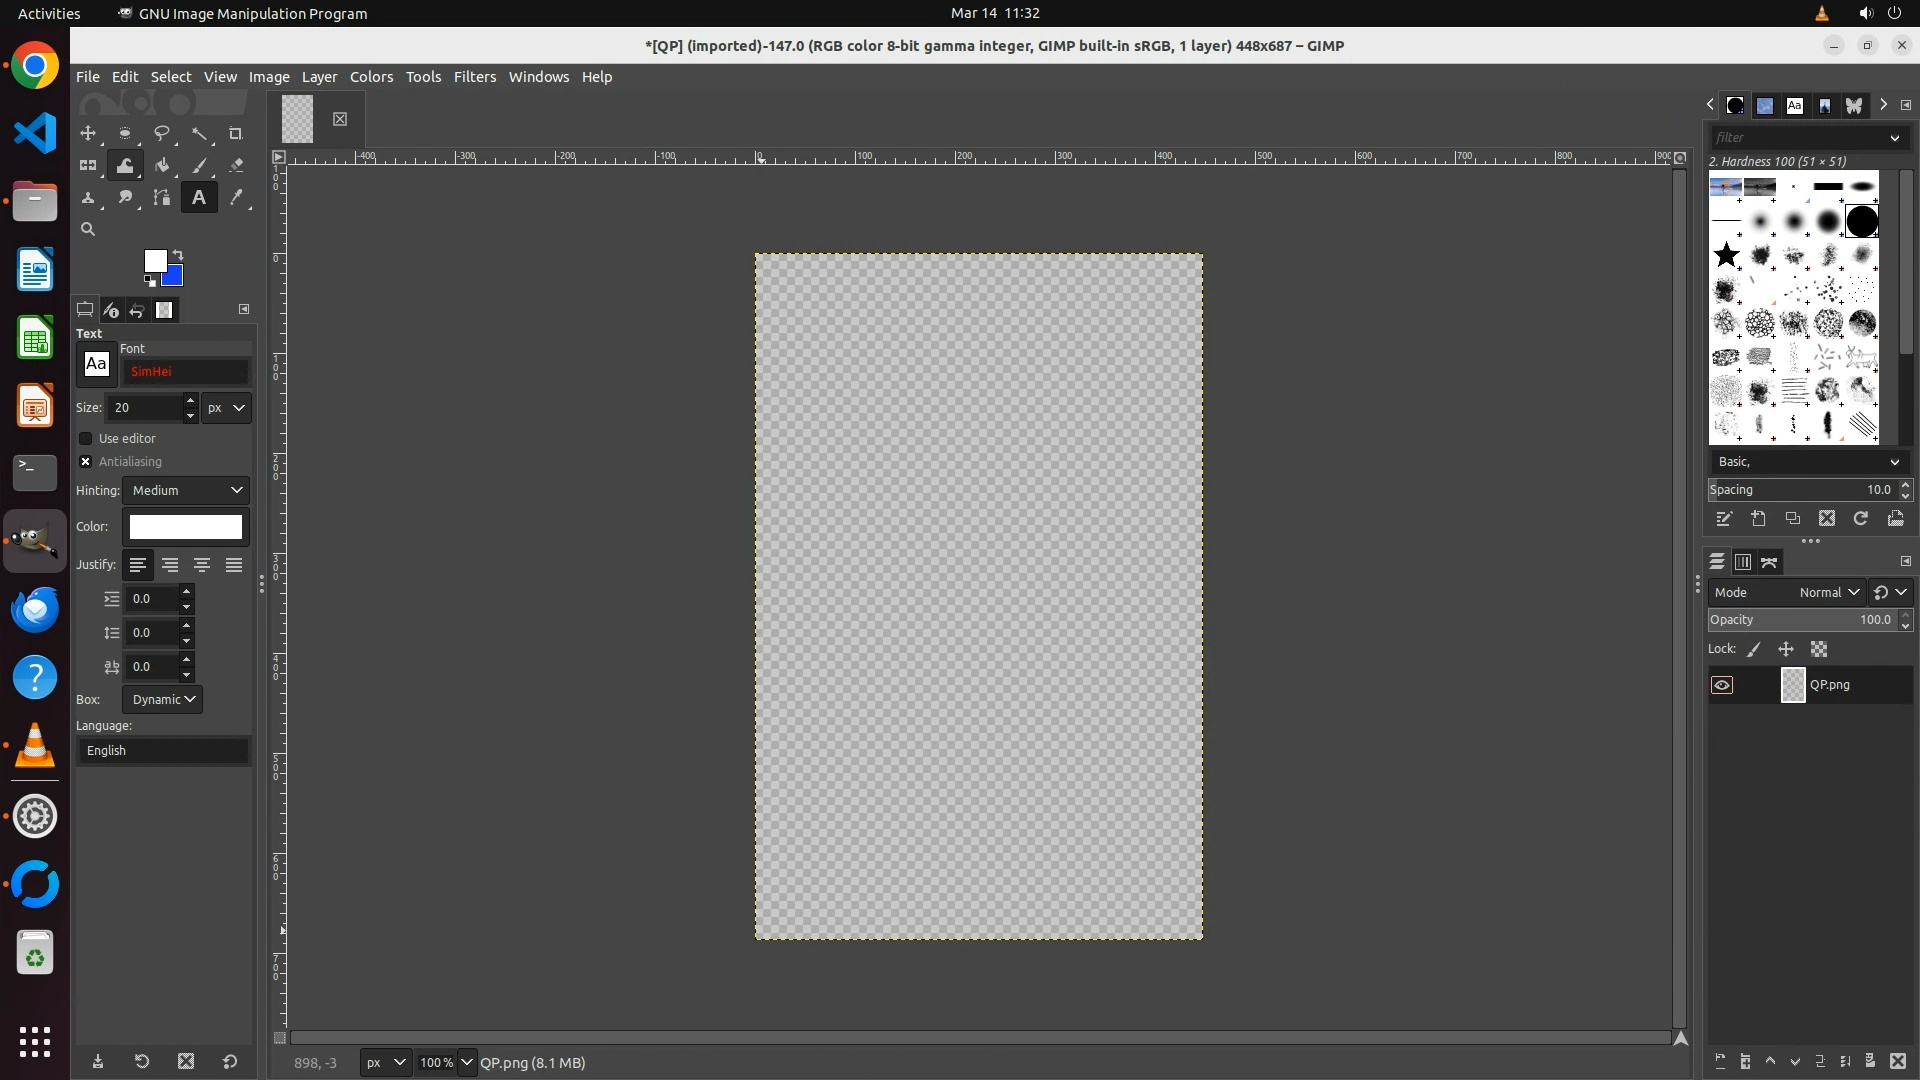Disable the Antialiasing checkbox

click(86, 461)
